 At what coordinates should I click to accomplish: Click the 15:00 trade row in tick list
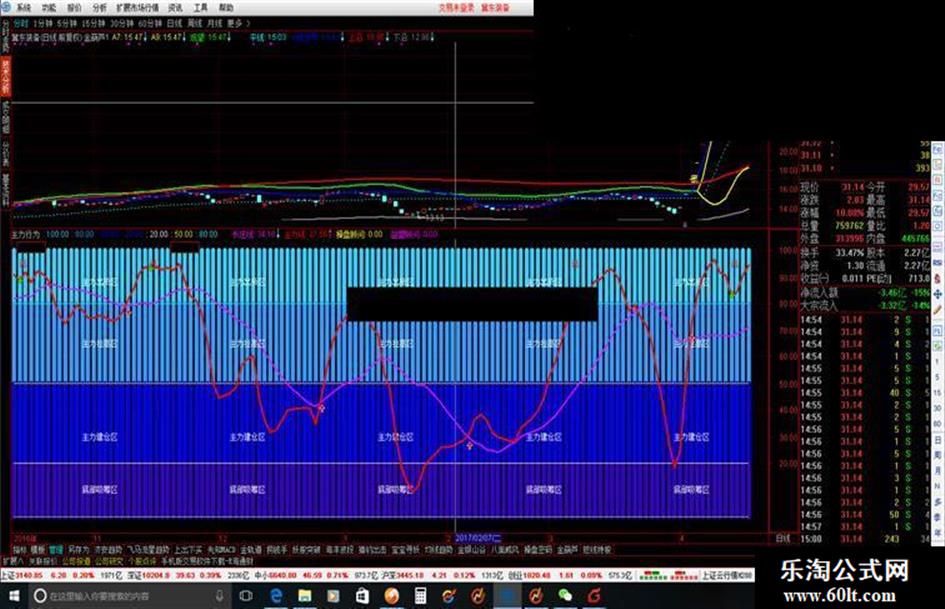click(864, 538)
